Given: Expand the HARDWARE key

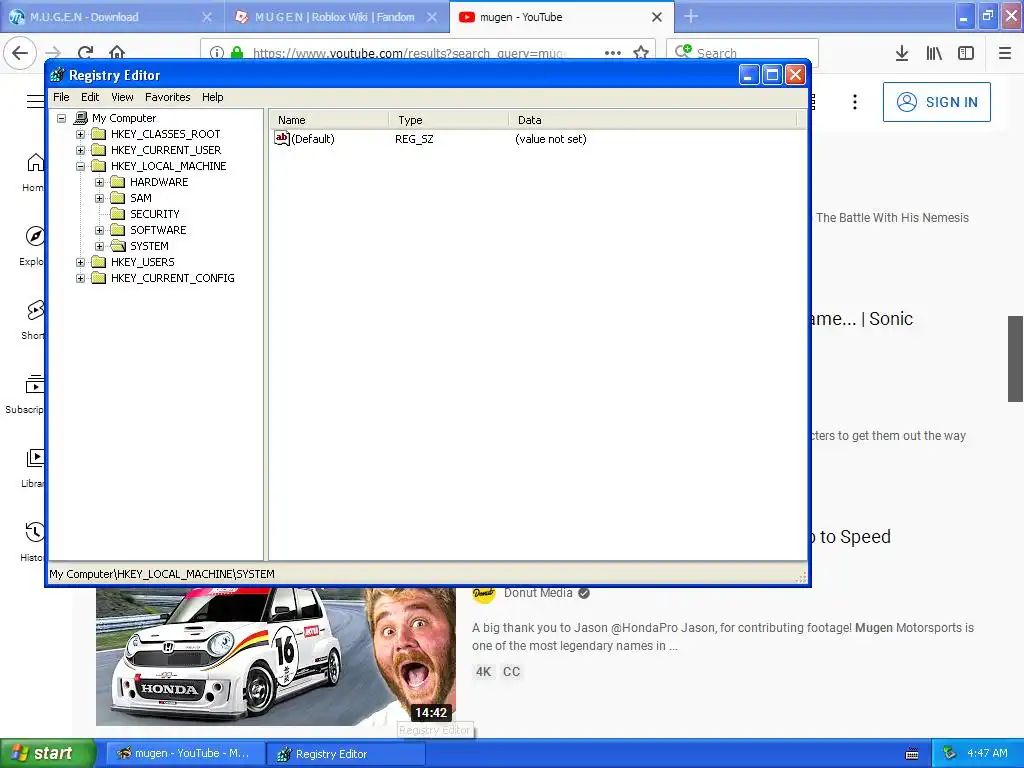Looking at the screenshot, I should (x=99, y=182).
